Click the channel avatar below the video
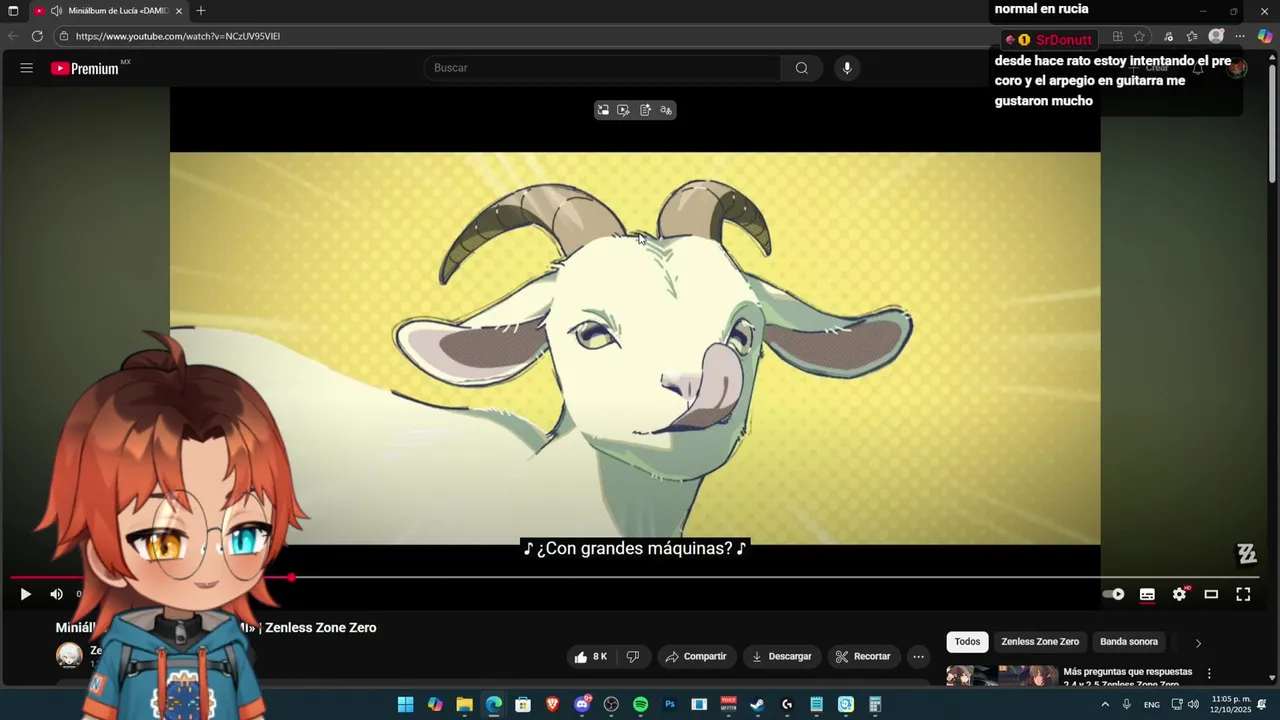Screen dimensions: 1280x720 (69, 656)
